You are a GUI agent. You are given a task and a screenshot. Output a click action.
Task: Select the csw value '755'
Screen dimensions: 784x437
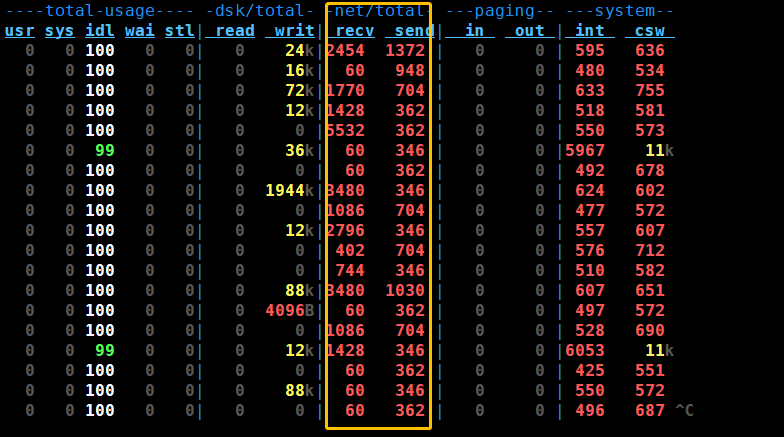650,90
